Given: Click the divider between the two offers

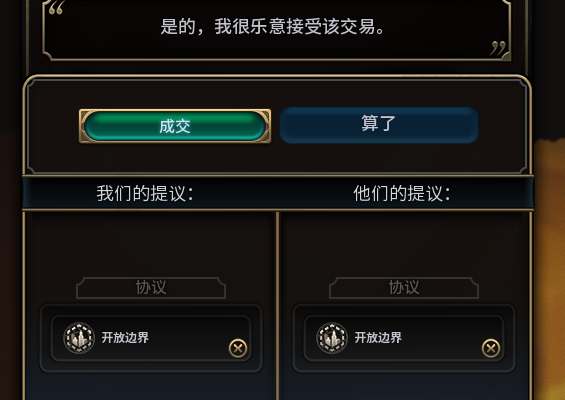Looking at the screenshot, I should tap(277, 306).
